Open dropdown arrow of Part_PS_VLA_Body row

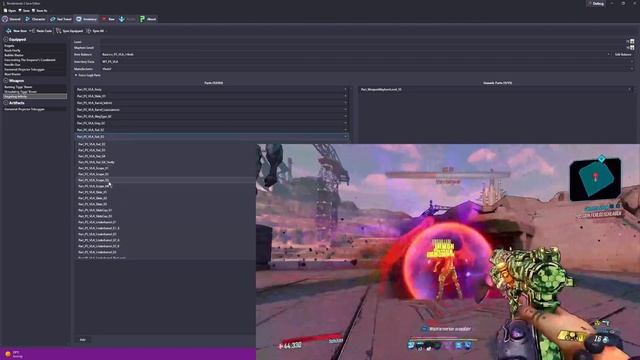pos(345,89)
